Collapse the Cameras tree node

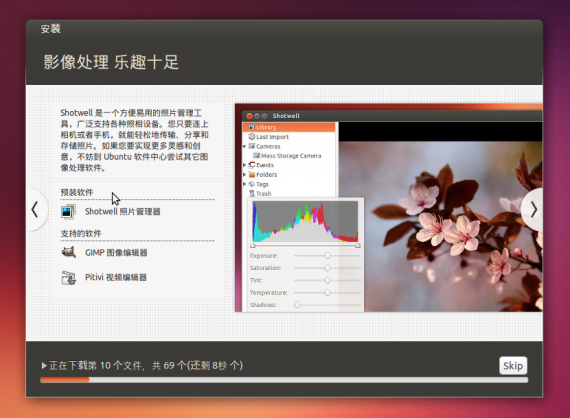[x=245, y=146]
